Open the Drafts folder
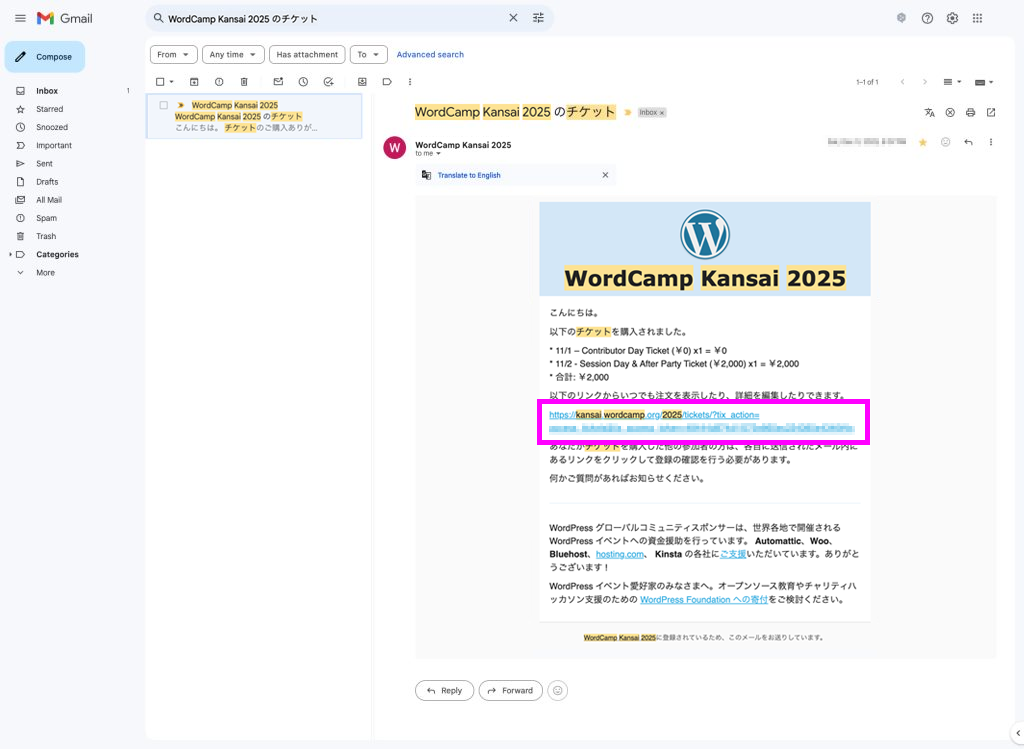The width and height of the screenshot is (1024, 749). pyautogui.click(x=47, y=182)
